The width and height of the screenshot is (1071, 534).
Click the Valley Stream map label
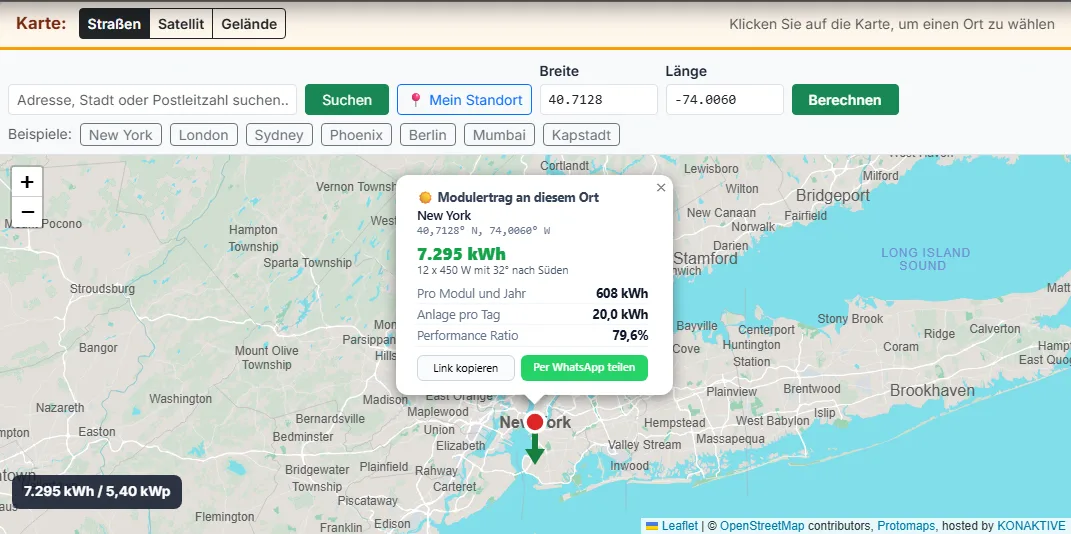(645, 445)
